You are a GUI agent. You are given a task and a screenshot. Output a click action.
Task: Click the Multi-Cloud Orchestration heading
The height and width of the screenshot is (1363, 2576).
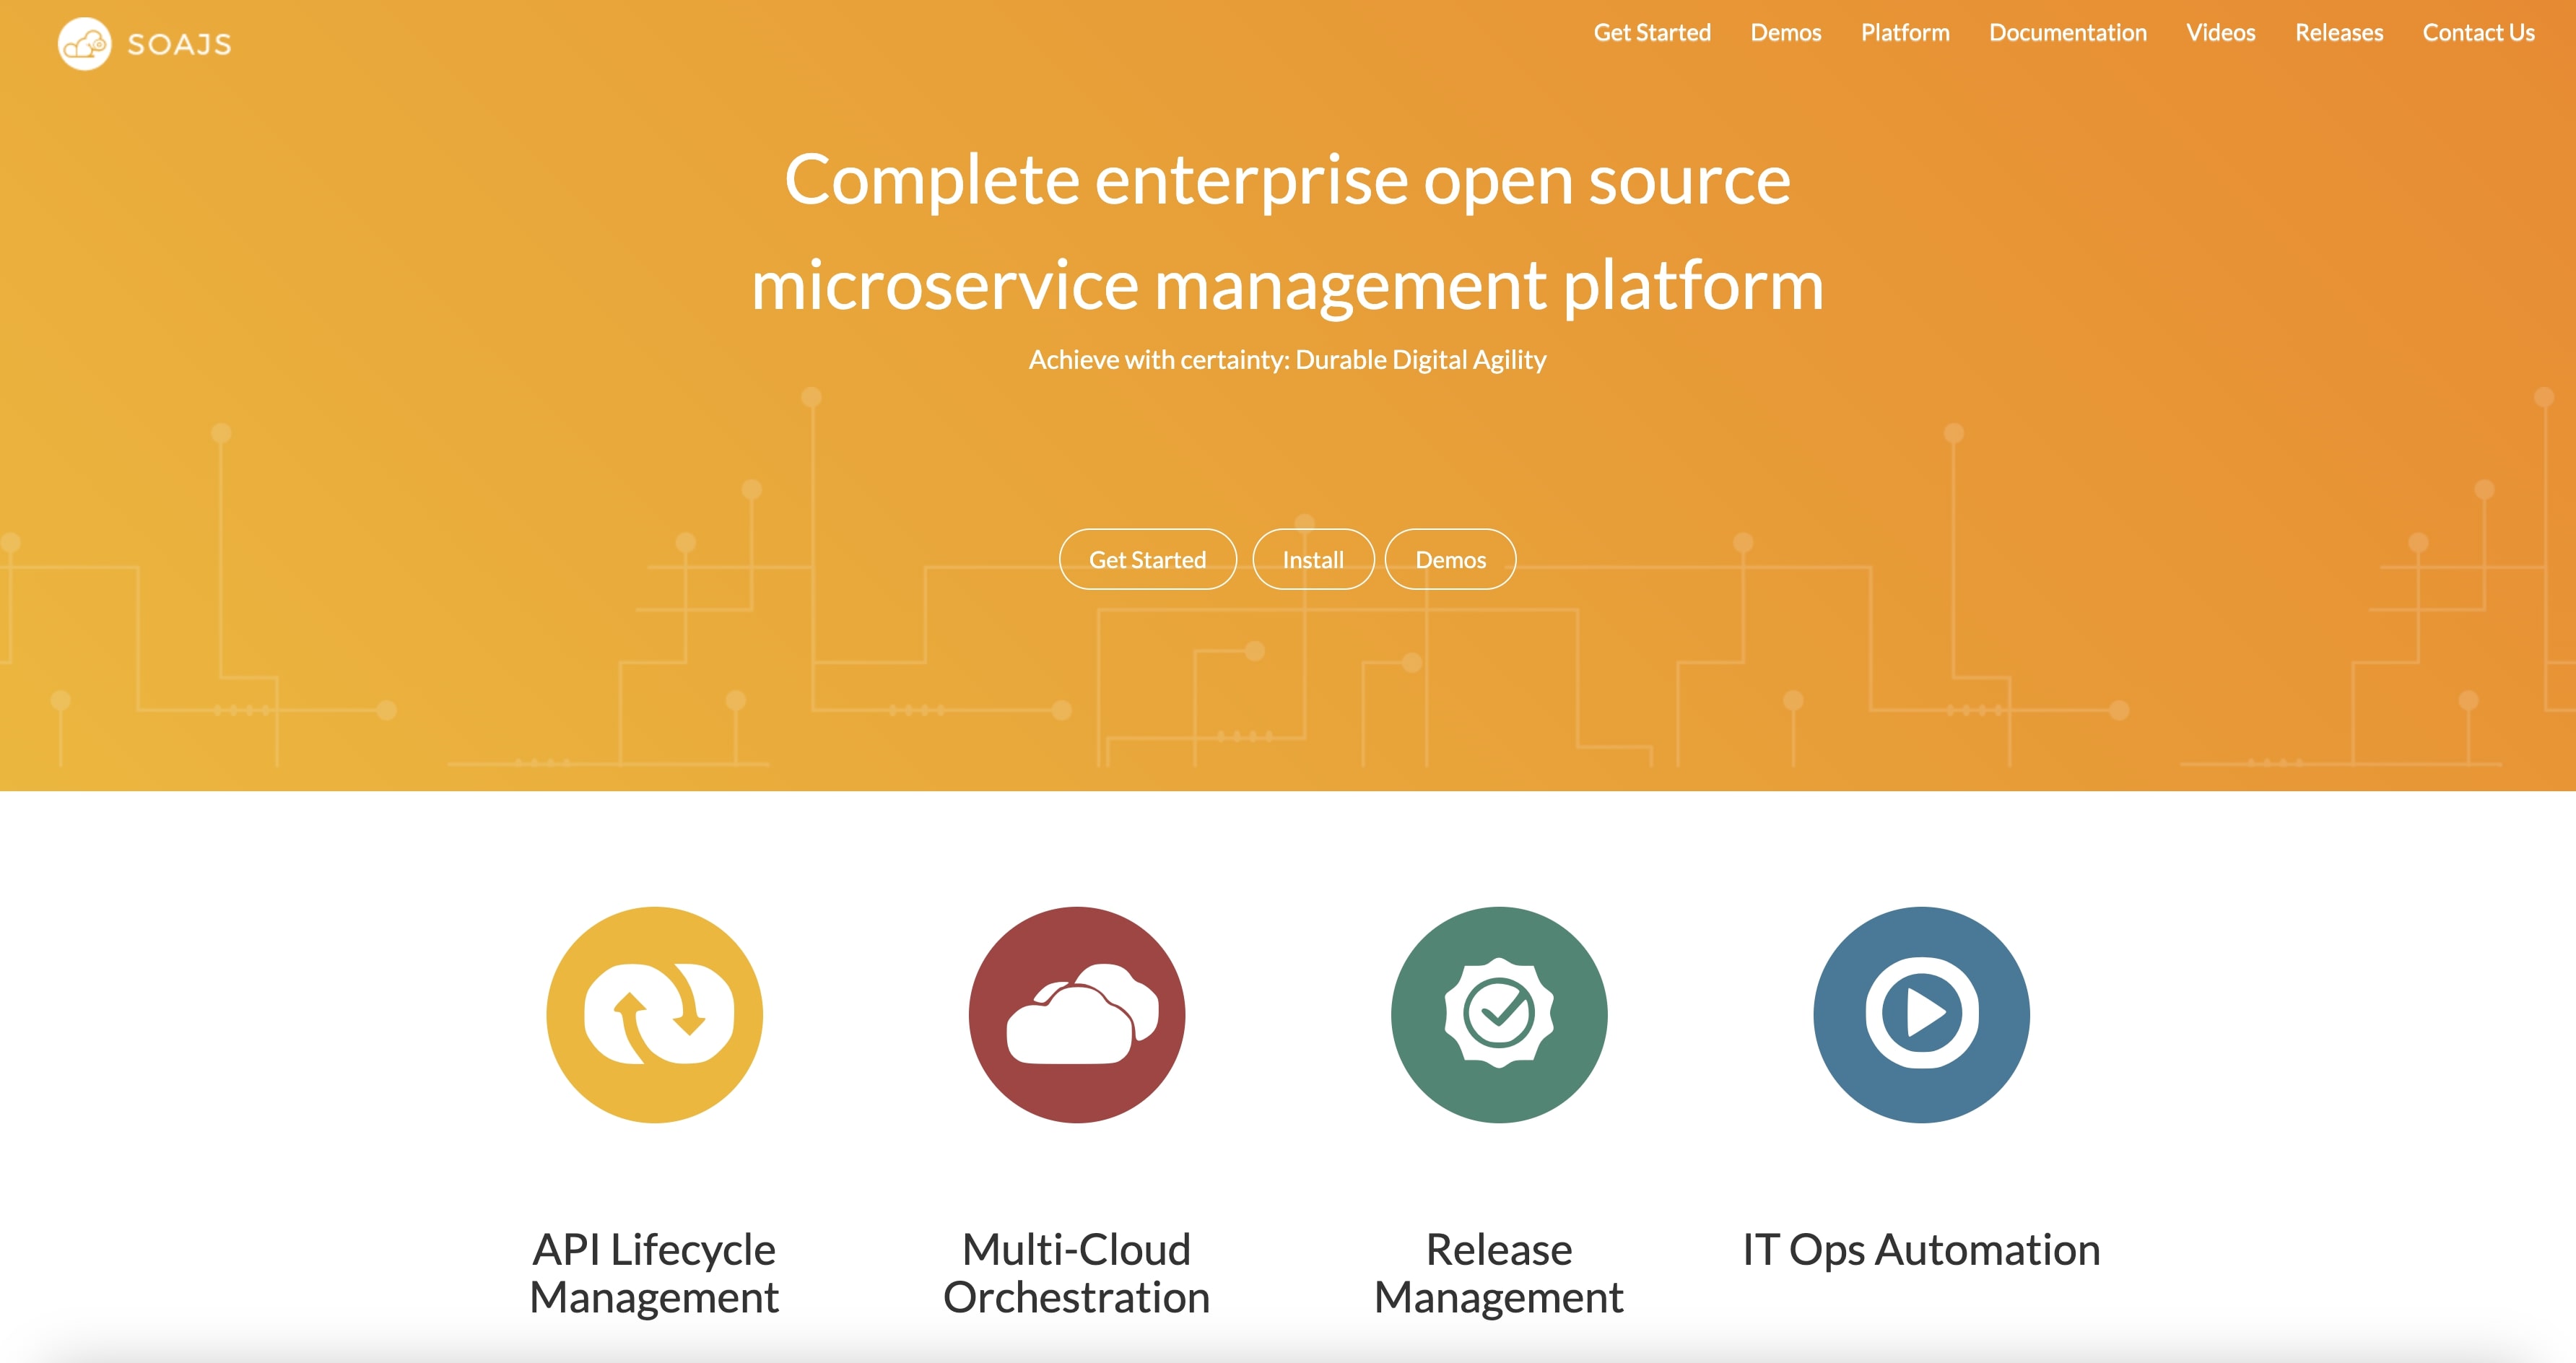point(1076,1272)
